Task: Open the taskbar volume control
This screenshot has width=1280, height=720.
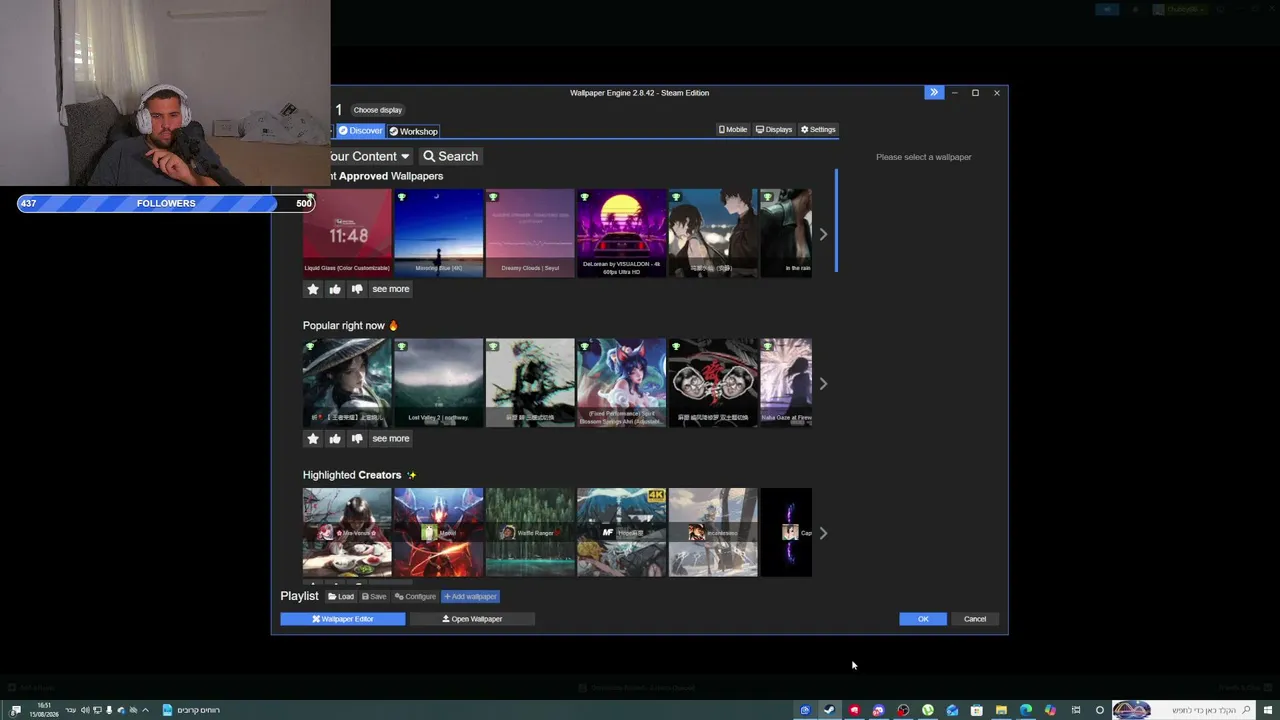Action: click(x=85, y=710)
